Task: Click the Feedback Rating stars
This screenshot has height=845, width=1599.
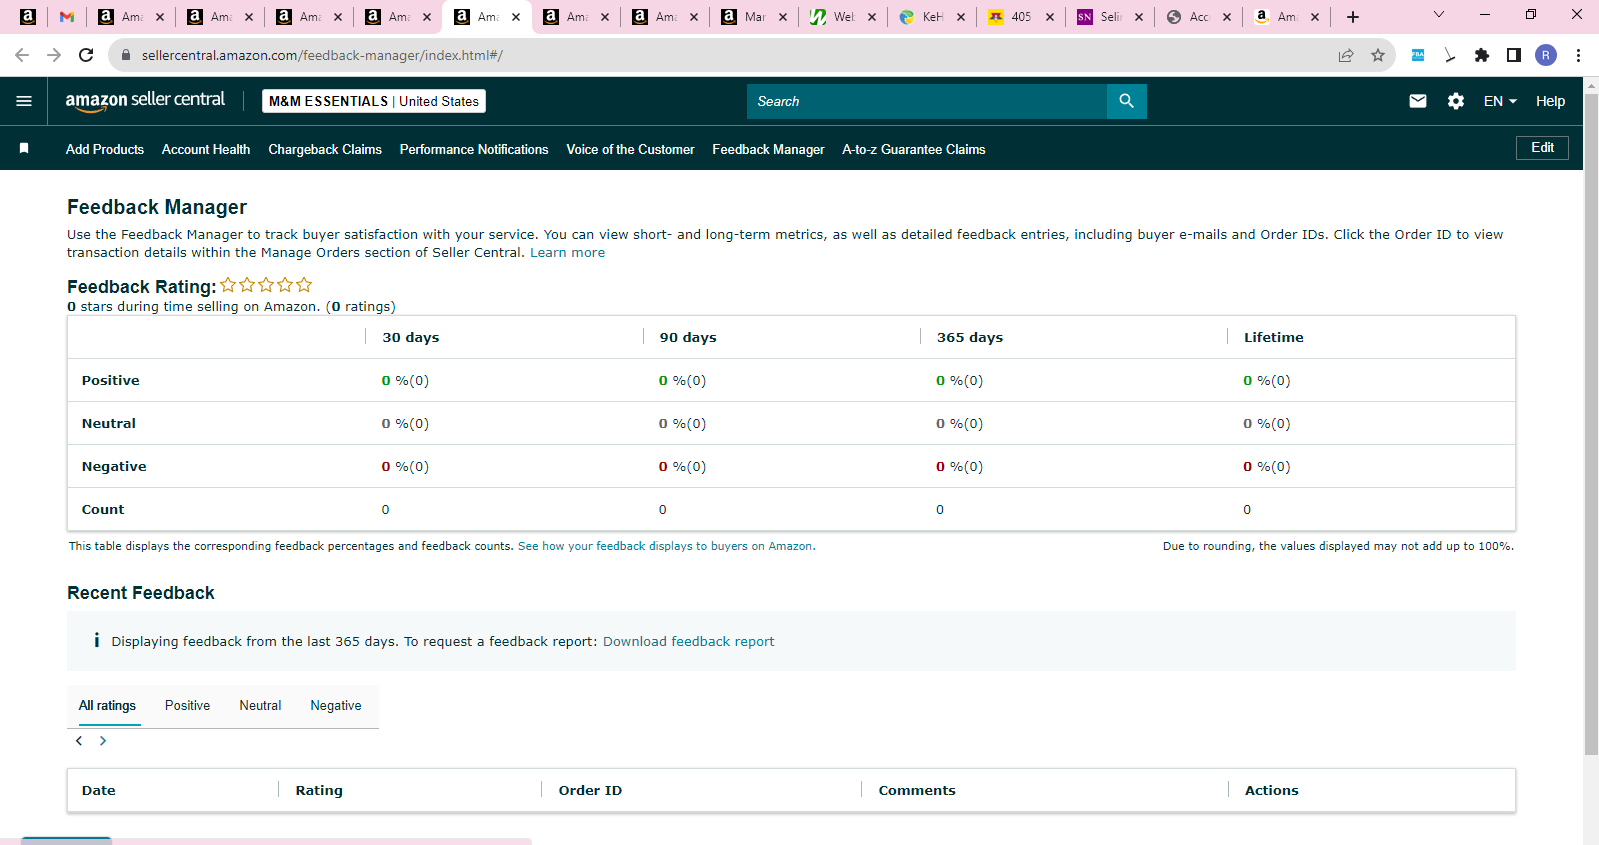Action: (266, 285)
